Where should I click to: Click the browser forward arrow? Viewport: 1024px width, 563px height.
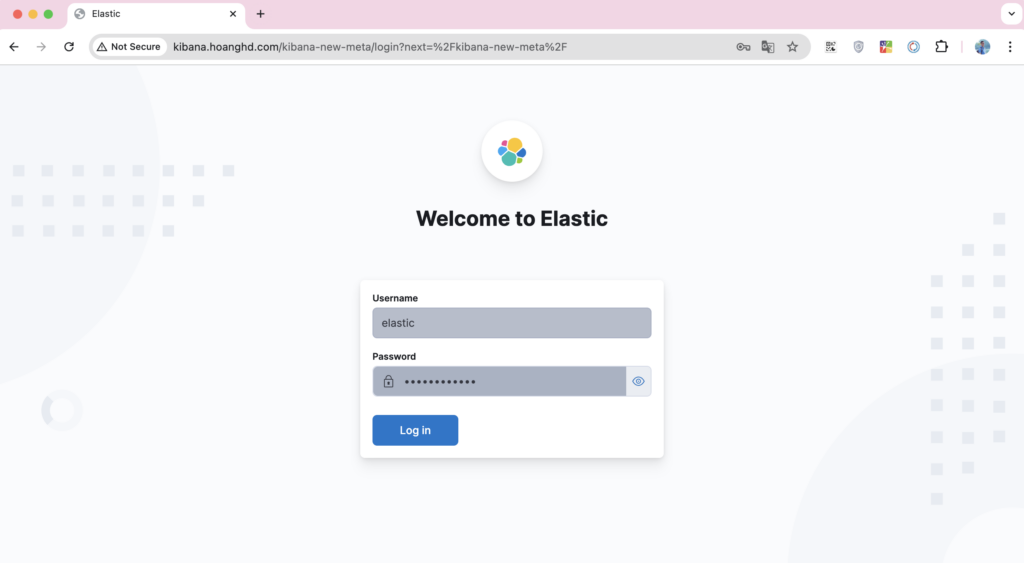tap(41, 46)
